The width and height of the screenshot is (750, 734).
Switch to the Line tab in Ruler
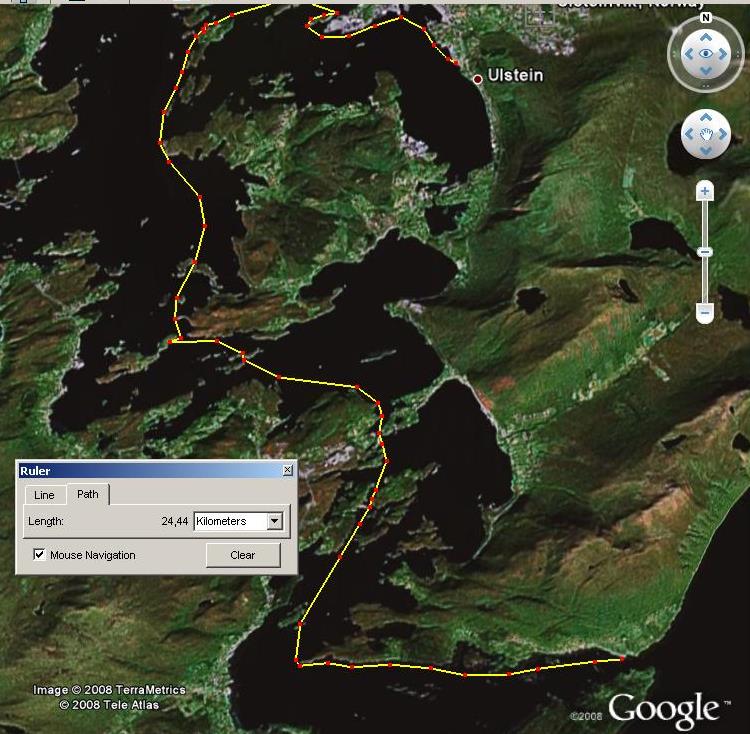pos(44,495)
